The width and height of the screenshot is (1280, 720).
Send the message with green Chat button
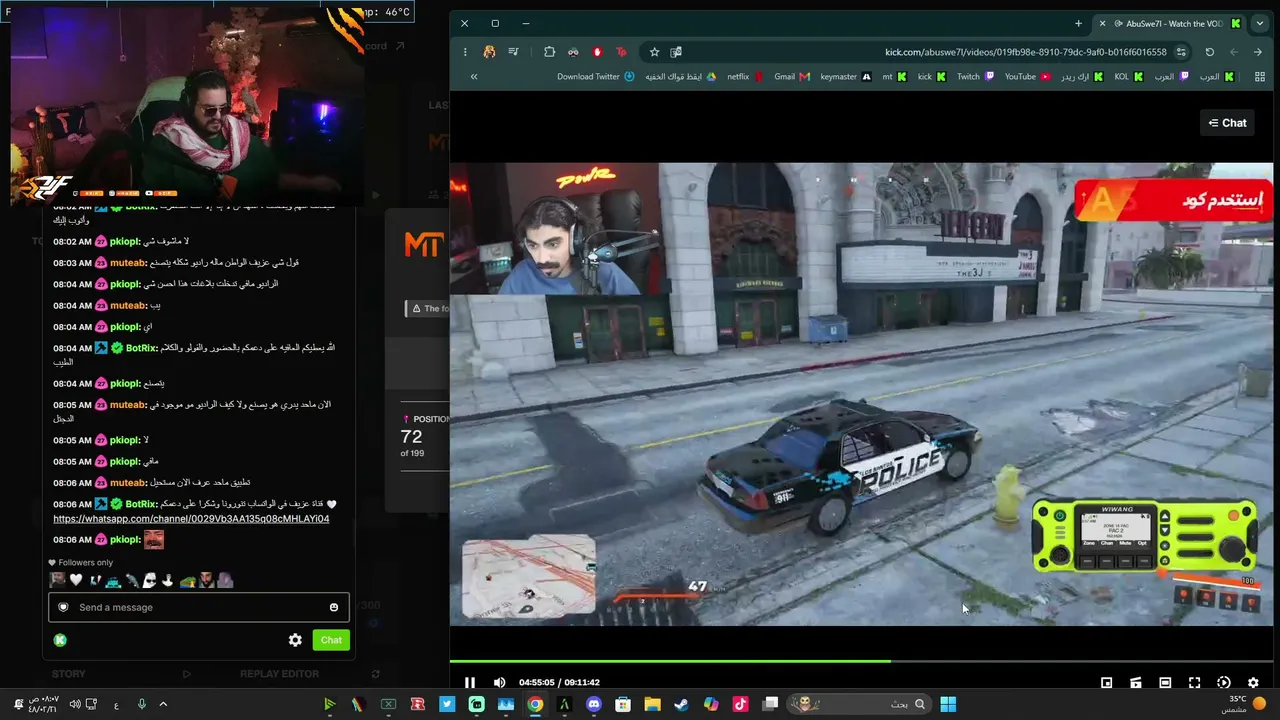(331, 640)
